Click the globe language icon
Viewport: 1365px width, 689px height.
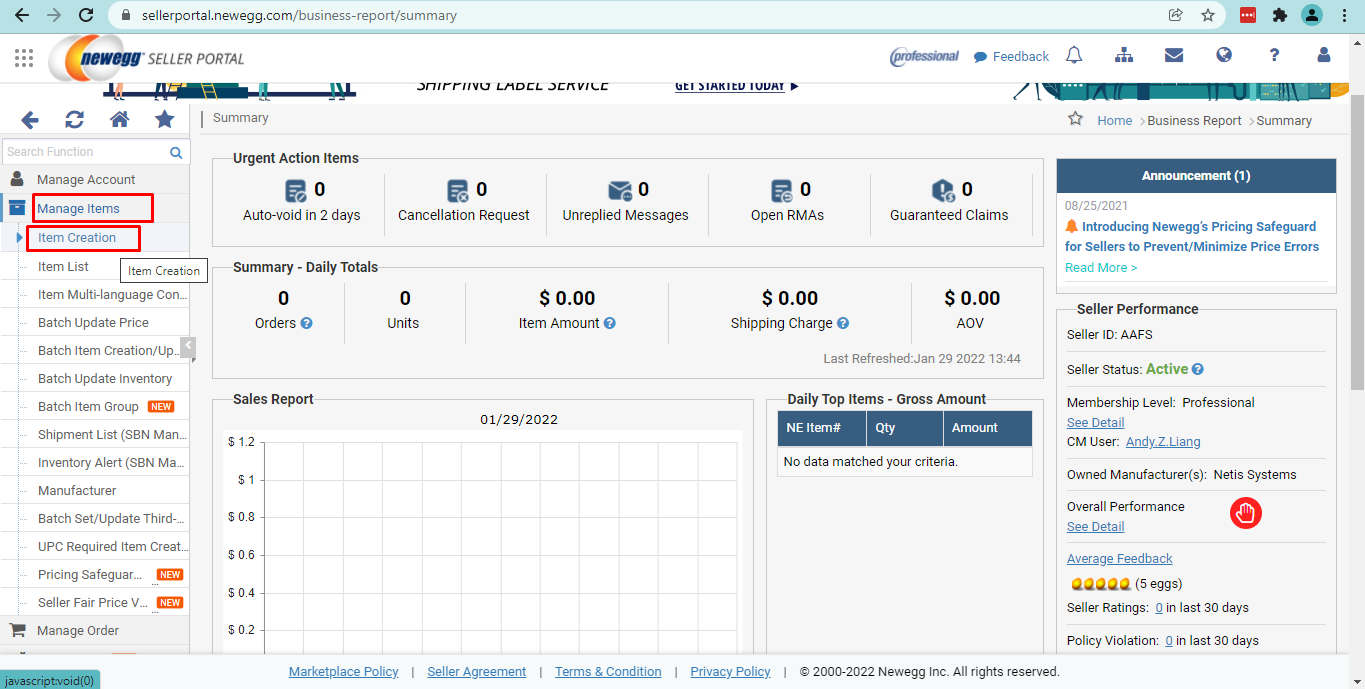coord(1224,56)
